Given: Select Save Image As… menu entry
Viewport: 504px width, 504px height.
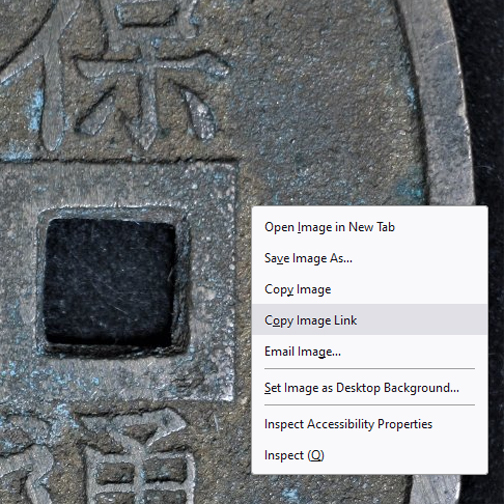Looking at the screenshot, I should click(x=370, y=258).
